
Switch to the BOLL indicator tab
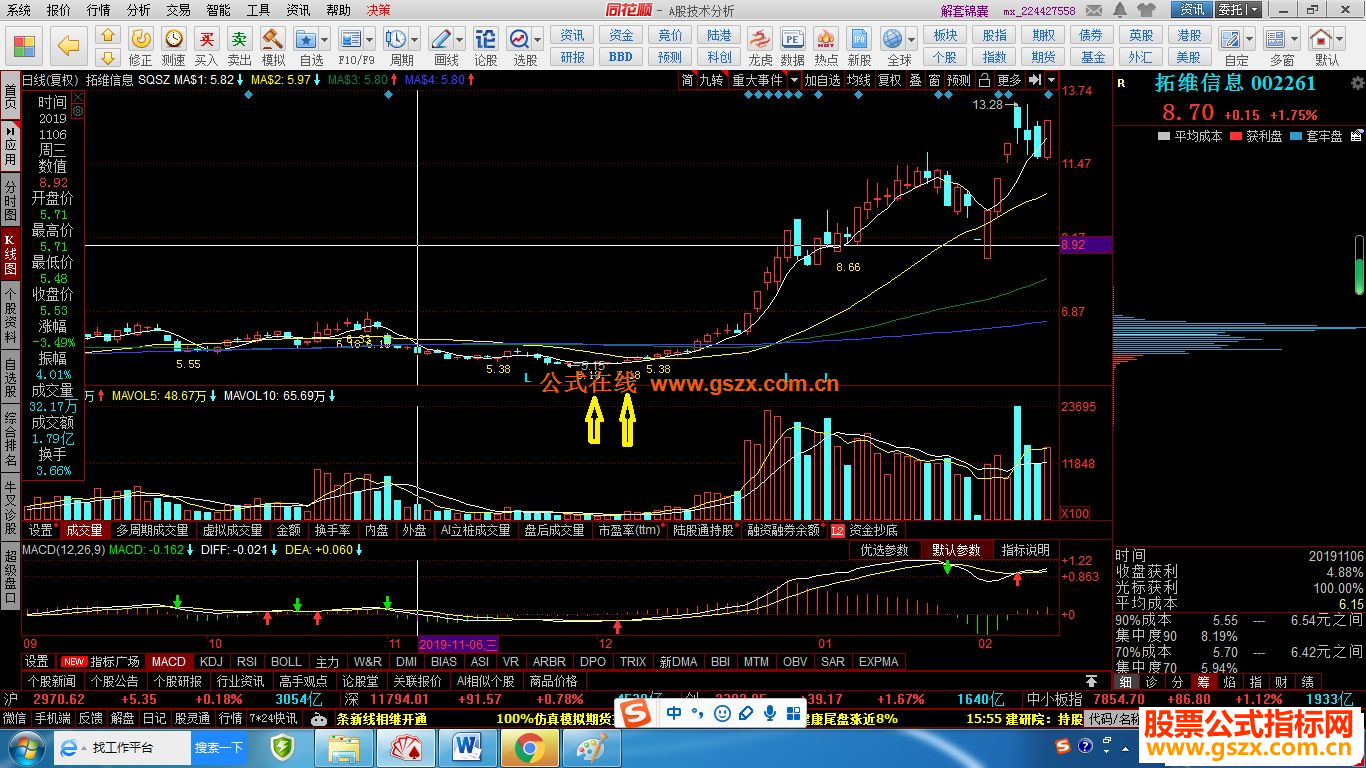[x=286, y=661]
